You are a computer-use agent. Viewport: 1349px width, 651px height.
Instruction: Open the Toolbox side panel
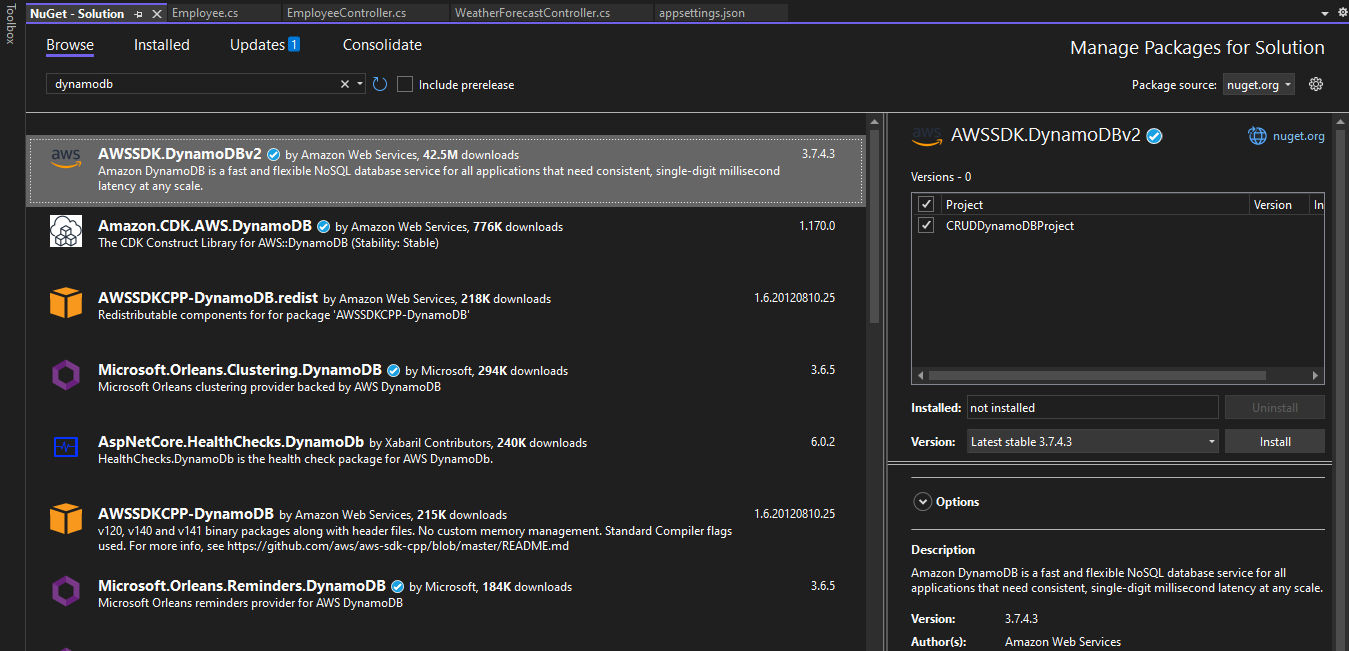[10, 24]
